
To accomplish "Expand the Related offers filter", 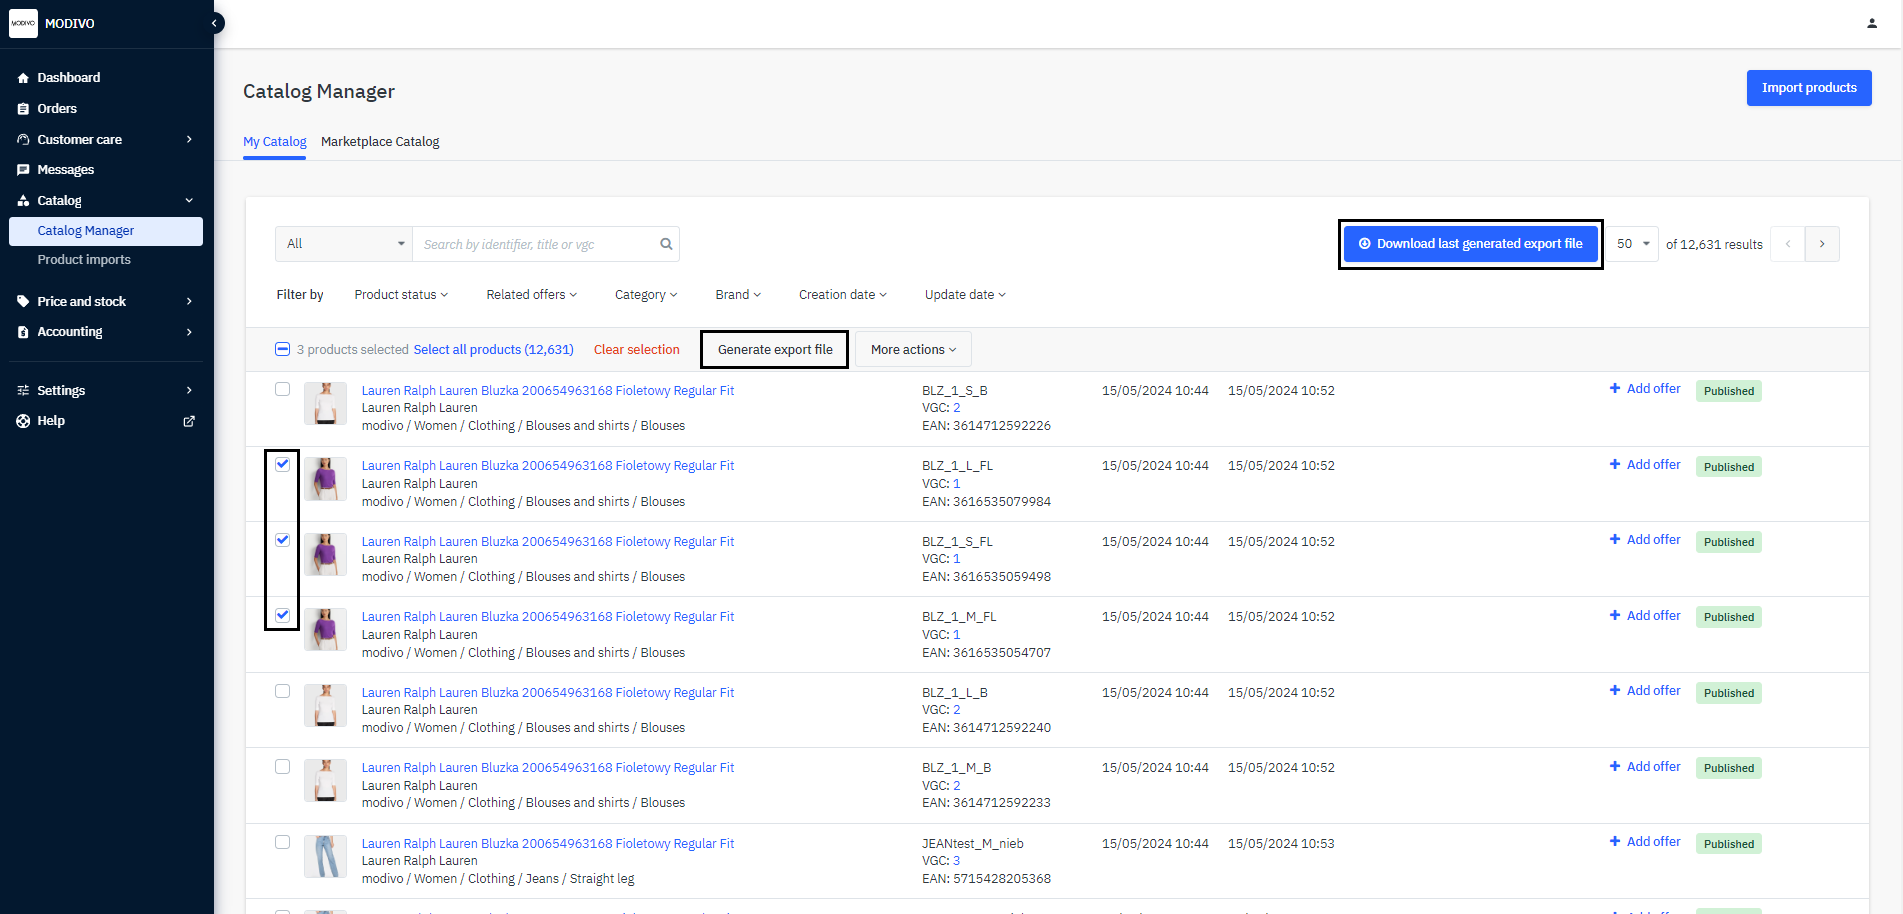I will point(532,295).
